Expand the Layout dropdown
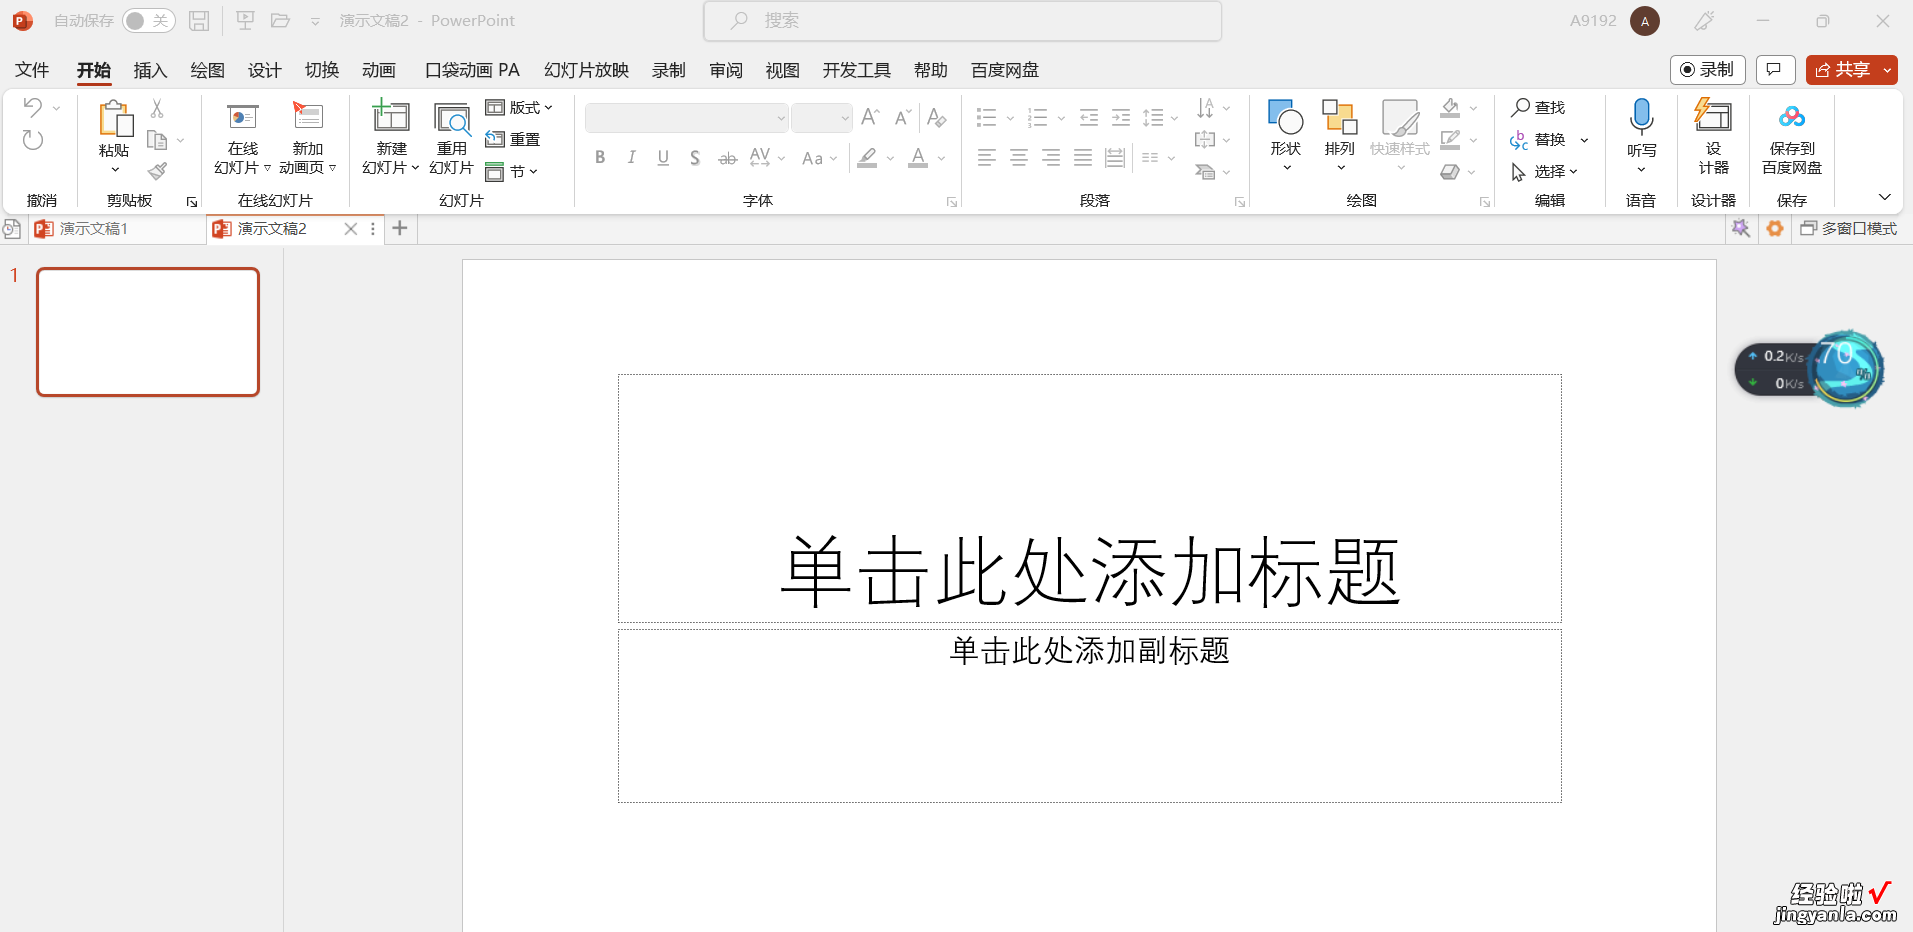 pos(519,107)
